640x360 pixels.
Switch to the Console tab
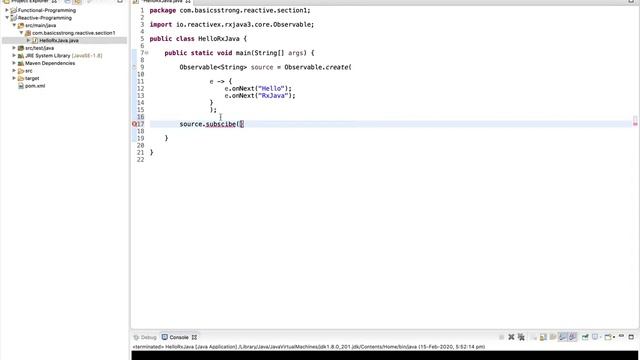[179, 337]
